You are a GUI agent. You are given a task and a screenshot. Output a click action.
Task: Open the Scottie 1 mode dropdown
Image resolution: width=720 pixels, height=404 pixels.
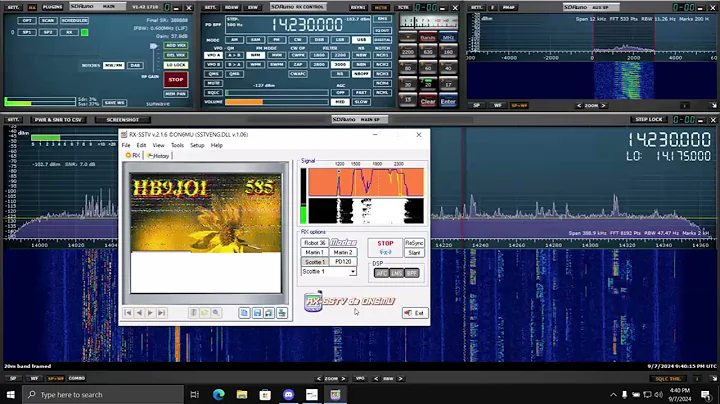352,272
